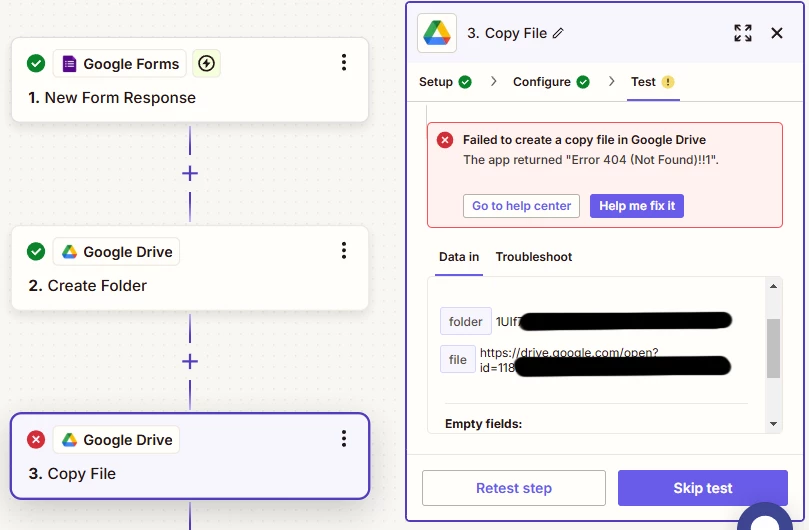The image size is (809, 530).
Task: Click the Help me fix it button
Action: click(637, 206)
